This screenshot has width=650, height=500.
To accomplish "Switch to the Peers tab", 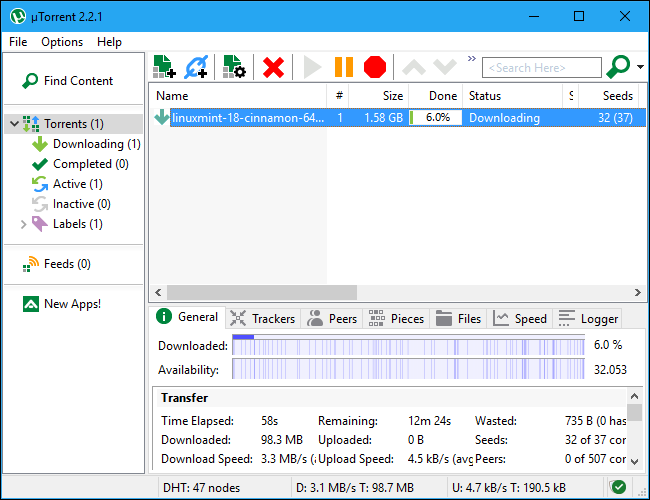I will click(x=332, y=318).
